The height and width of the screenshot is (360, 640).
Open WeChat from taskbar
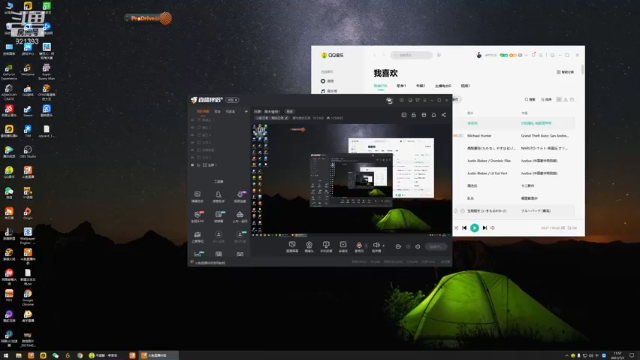click(56, 356)
